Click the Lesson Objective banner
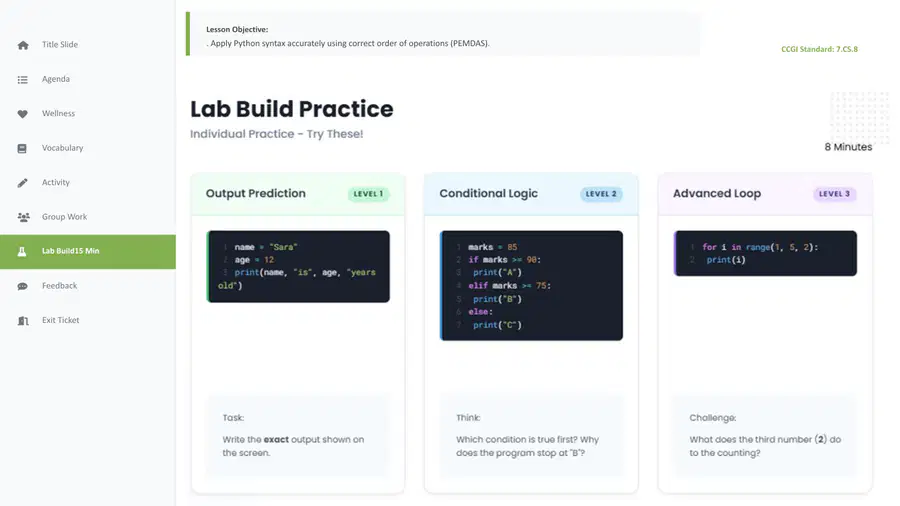This screenshot has width=900, height=506. tap(443, 34)
